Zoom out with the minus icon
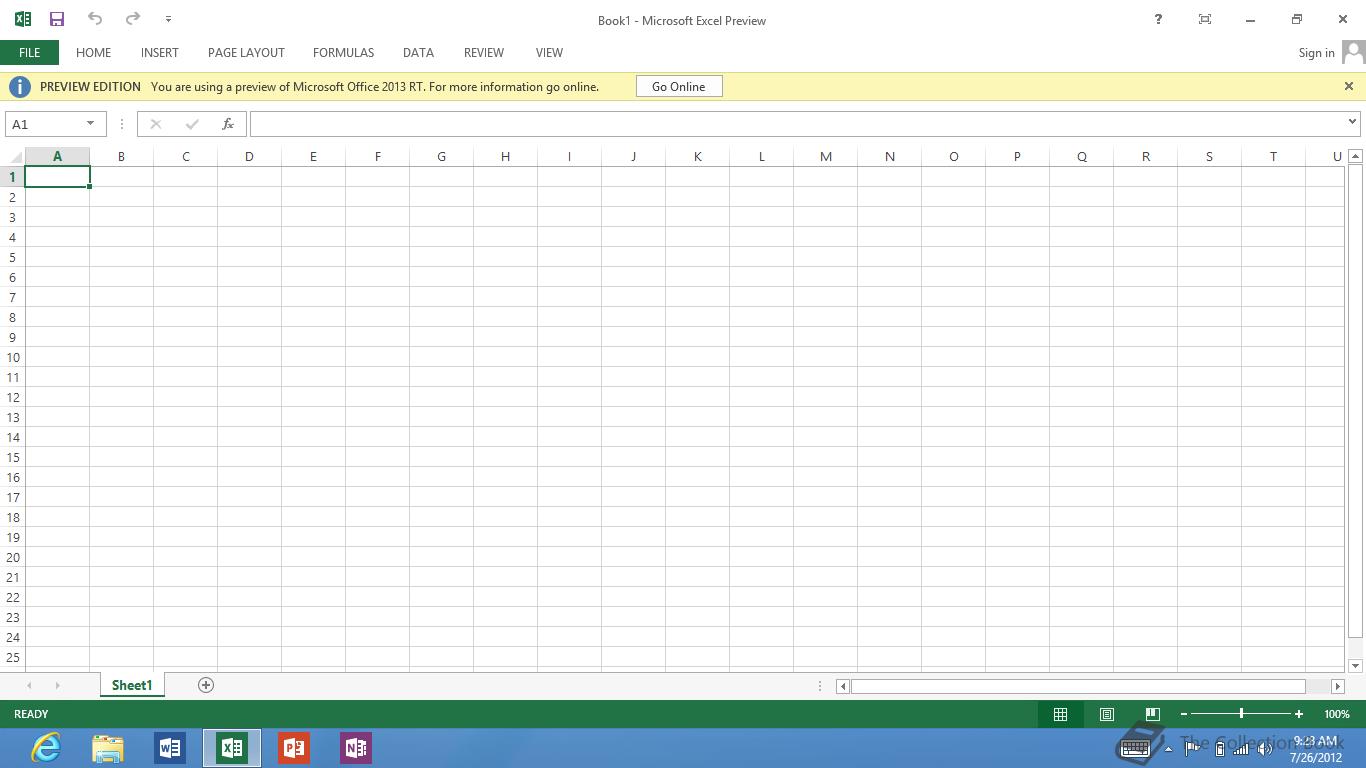Image resolution: width=1366 pixels, height=768 pixels. [x=1184, y=714]
